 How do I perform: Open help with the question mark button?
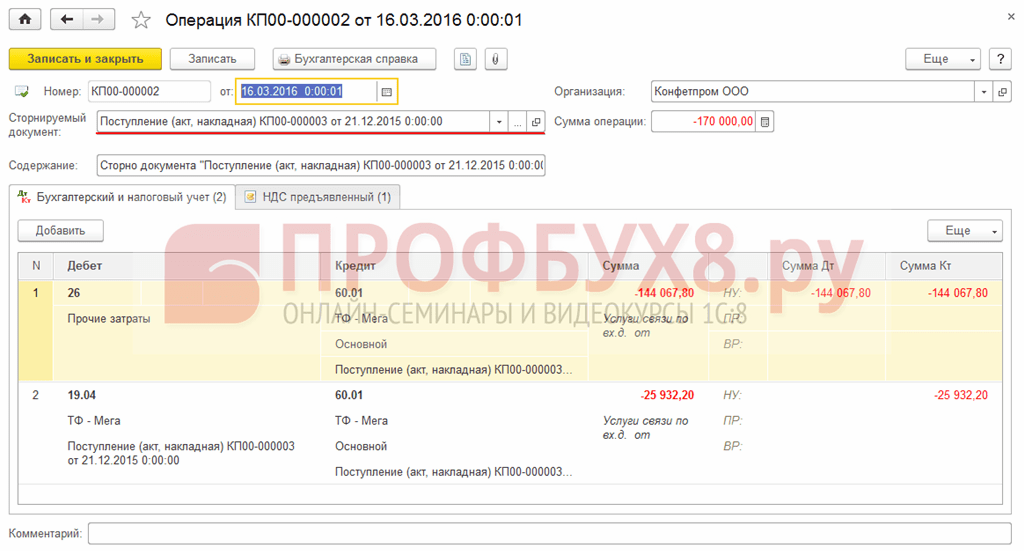pos(1000,59)
